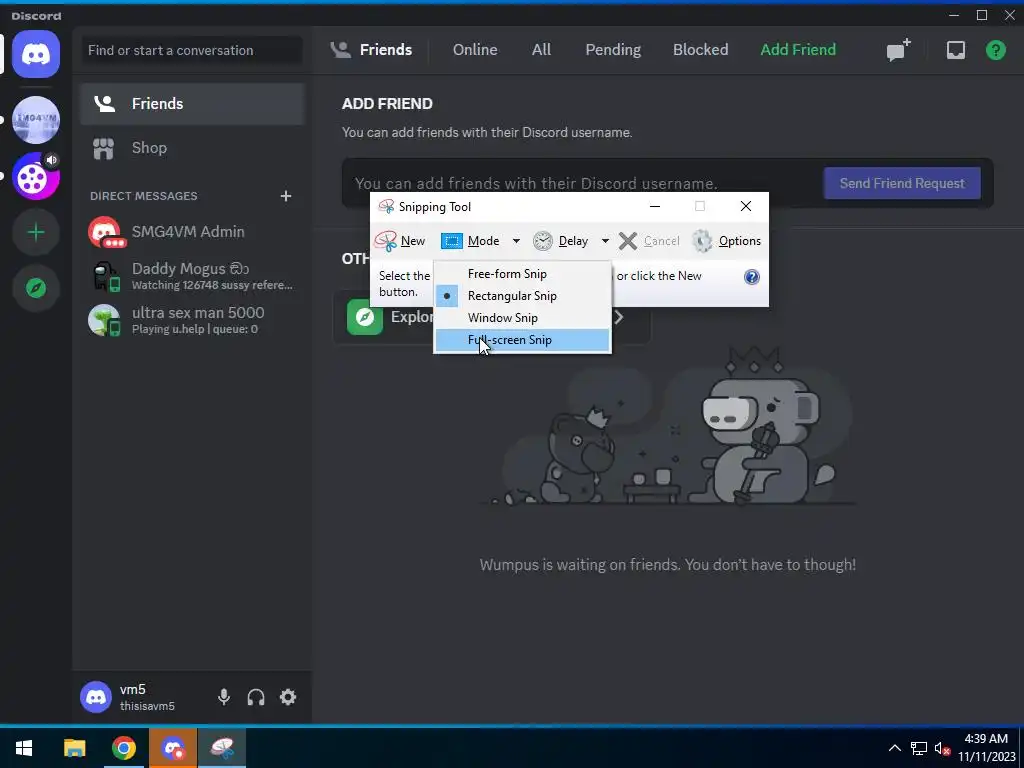
Task: Open the Shop in the sidebar
Action: pos(193,148)
